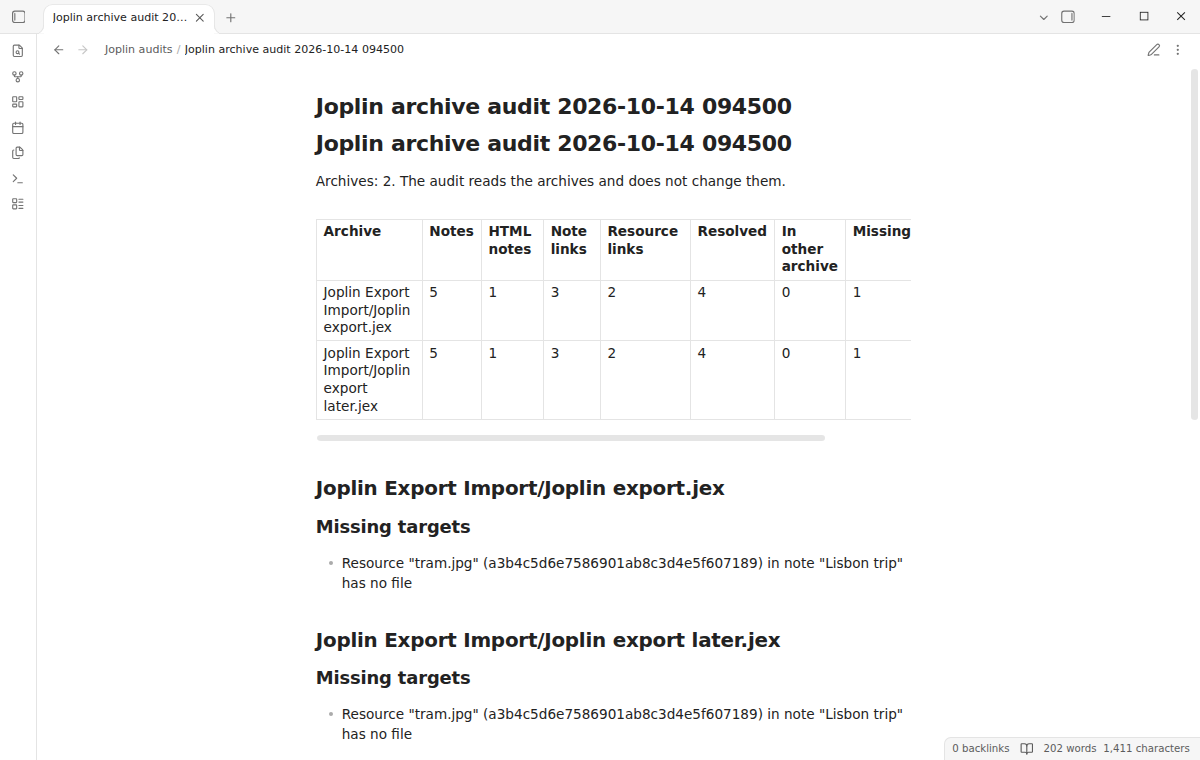The height and width of the screenshot is (760, 1200).
Task: Maximize the Obsidian window
Action: click(1144, 17)
